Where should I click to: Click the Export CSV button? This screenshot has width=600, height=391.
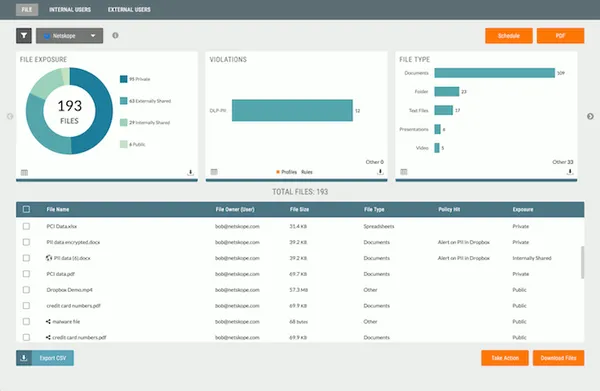(45, 358)
